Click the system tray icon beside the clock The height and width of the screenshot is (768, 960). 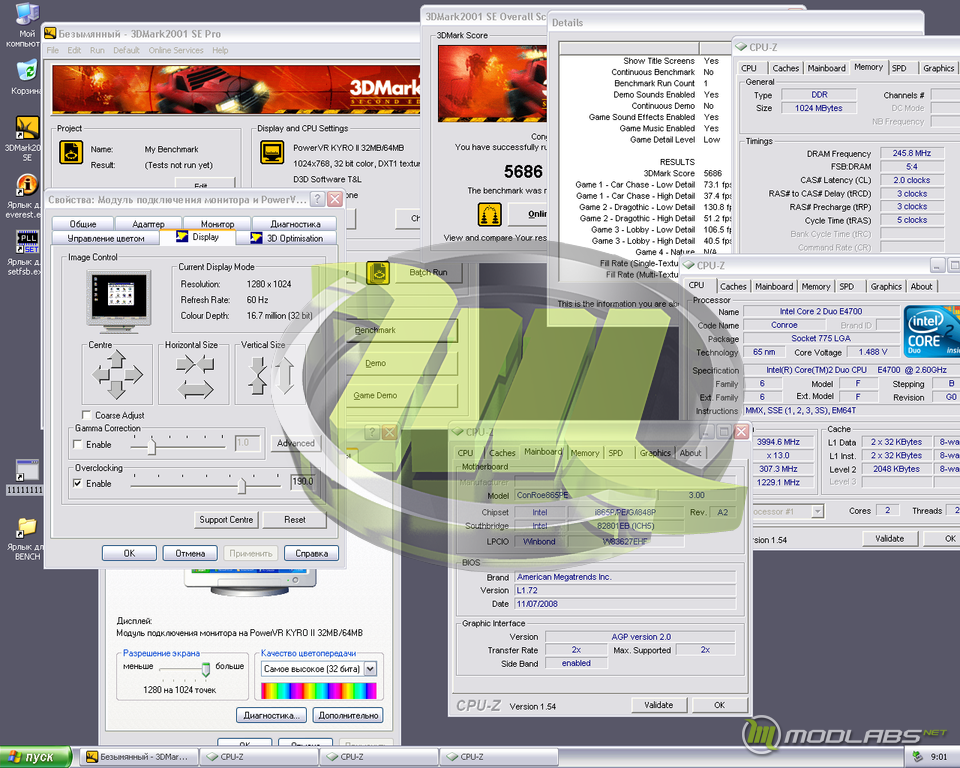click(917, 756)
